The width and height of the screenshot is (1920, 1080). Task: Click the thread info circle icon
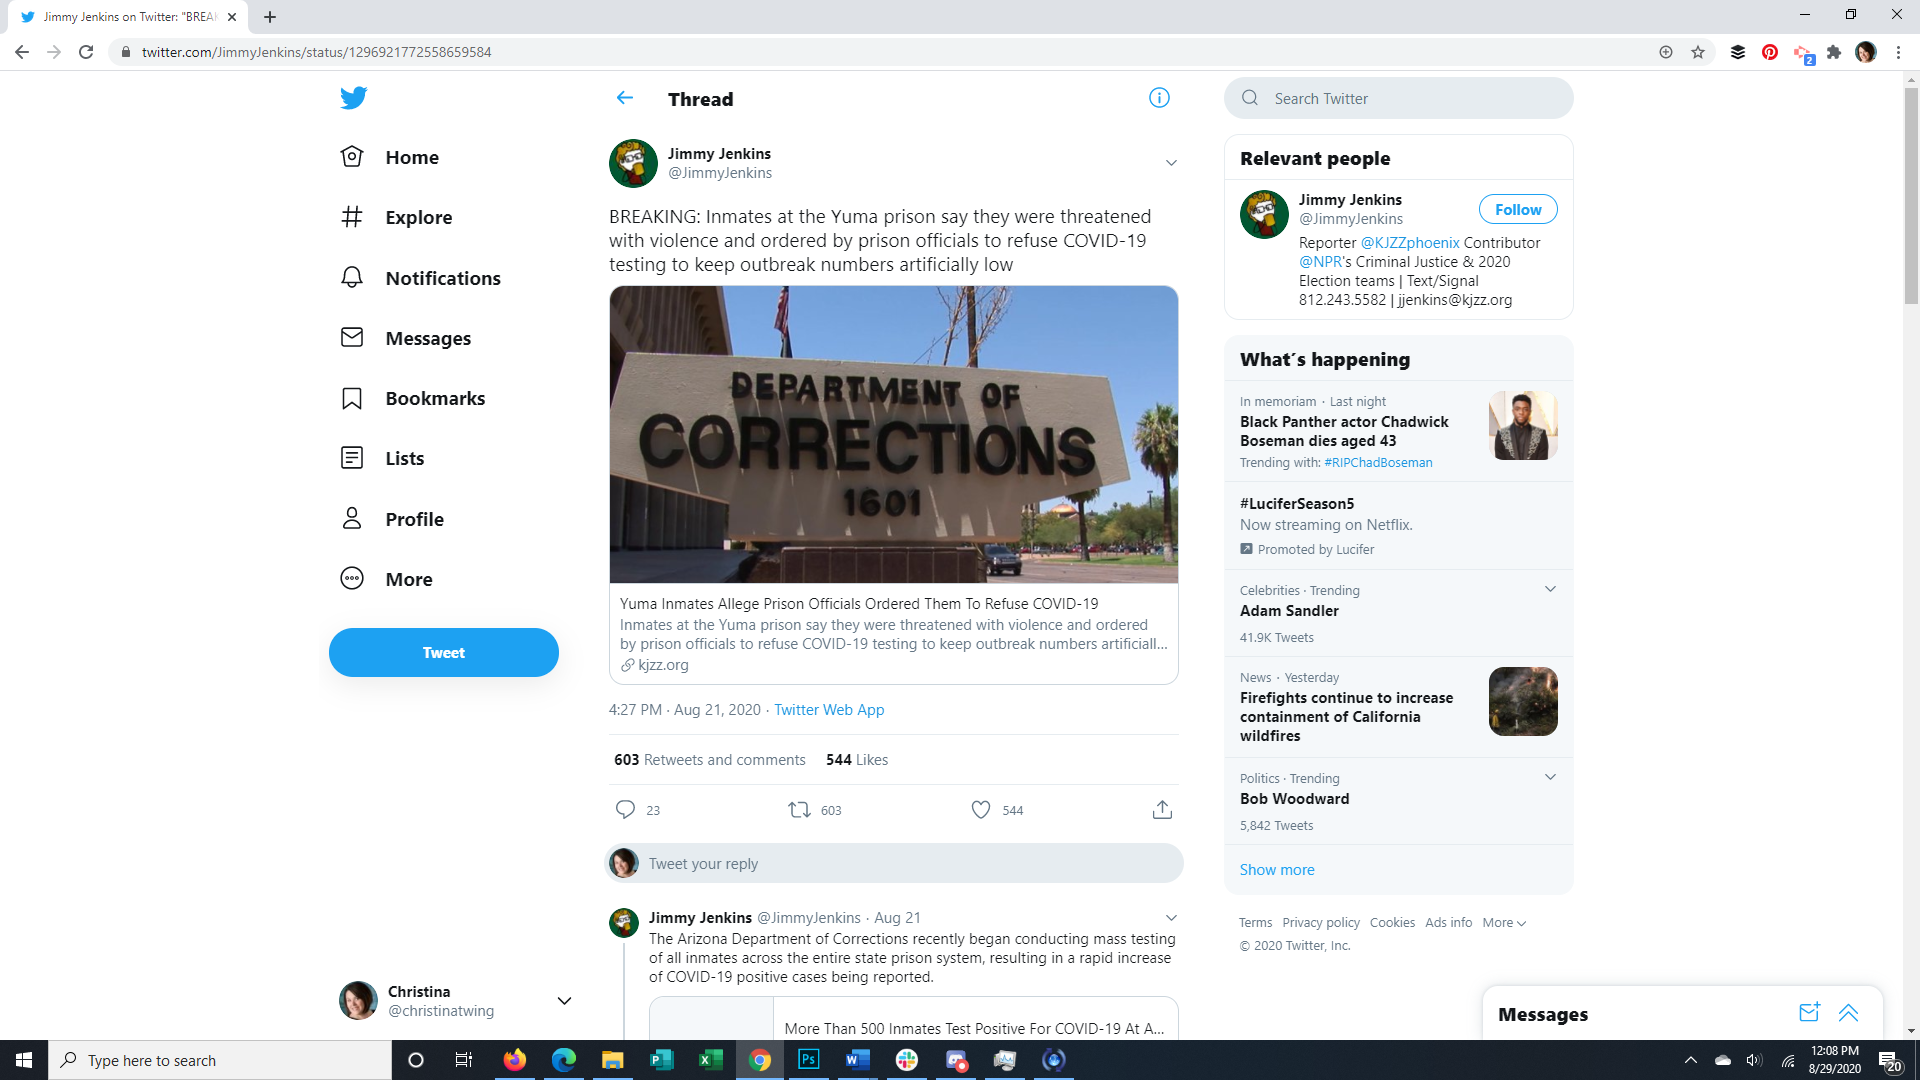[x=1159, y=98]
